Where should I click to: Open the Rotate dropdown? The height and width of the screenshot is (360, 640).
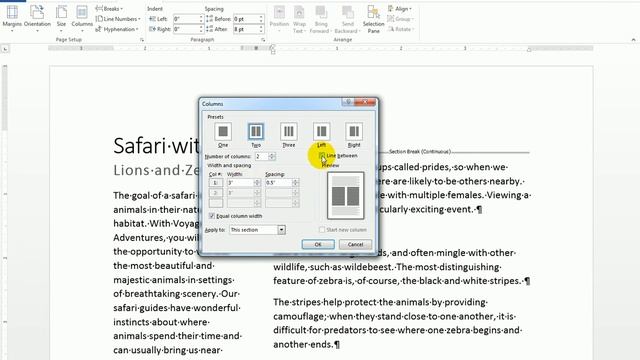[401, 29]
